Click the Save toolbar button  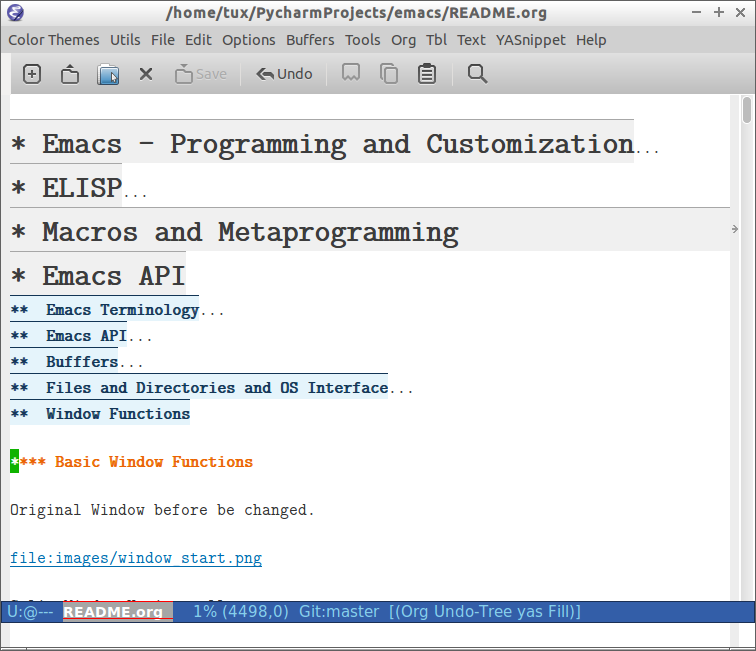click(201, 74)
